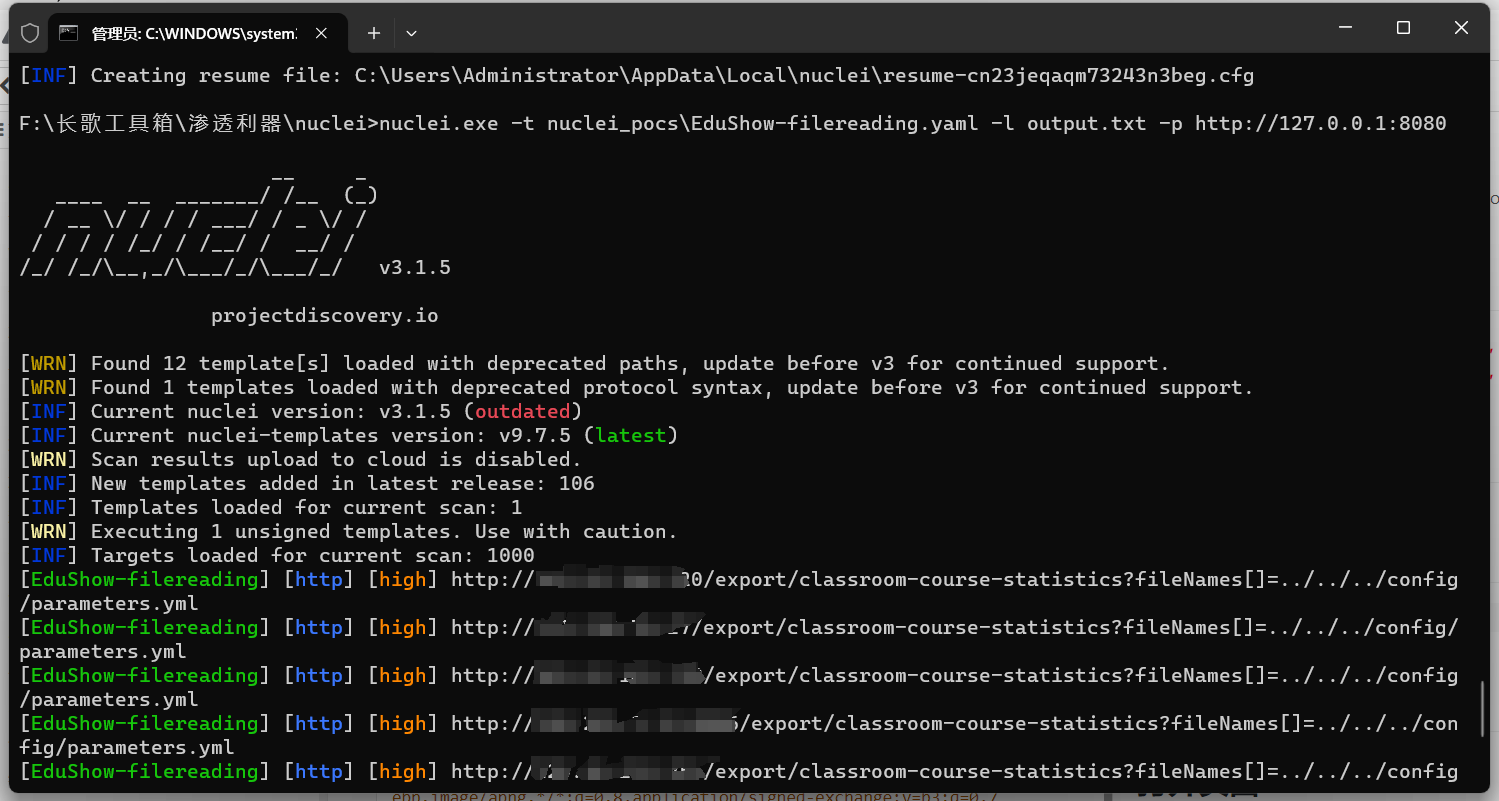Click EduShow-filereading.yaml in the command
The width and height of the screenshot is (1499, 801).
(835, 123)
